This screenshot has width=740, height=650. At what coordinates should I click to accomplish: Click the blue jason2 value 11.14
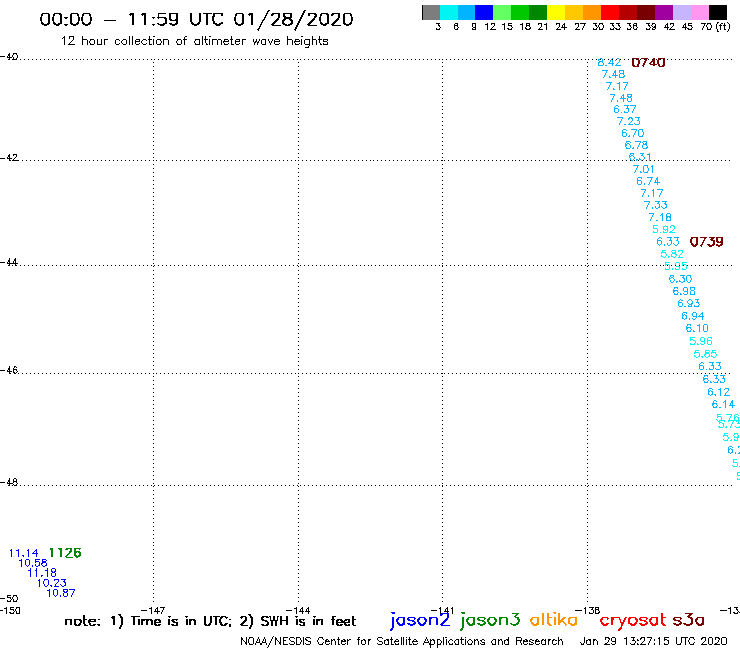click(24, 553)
